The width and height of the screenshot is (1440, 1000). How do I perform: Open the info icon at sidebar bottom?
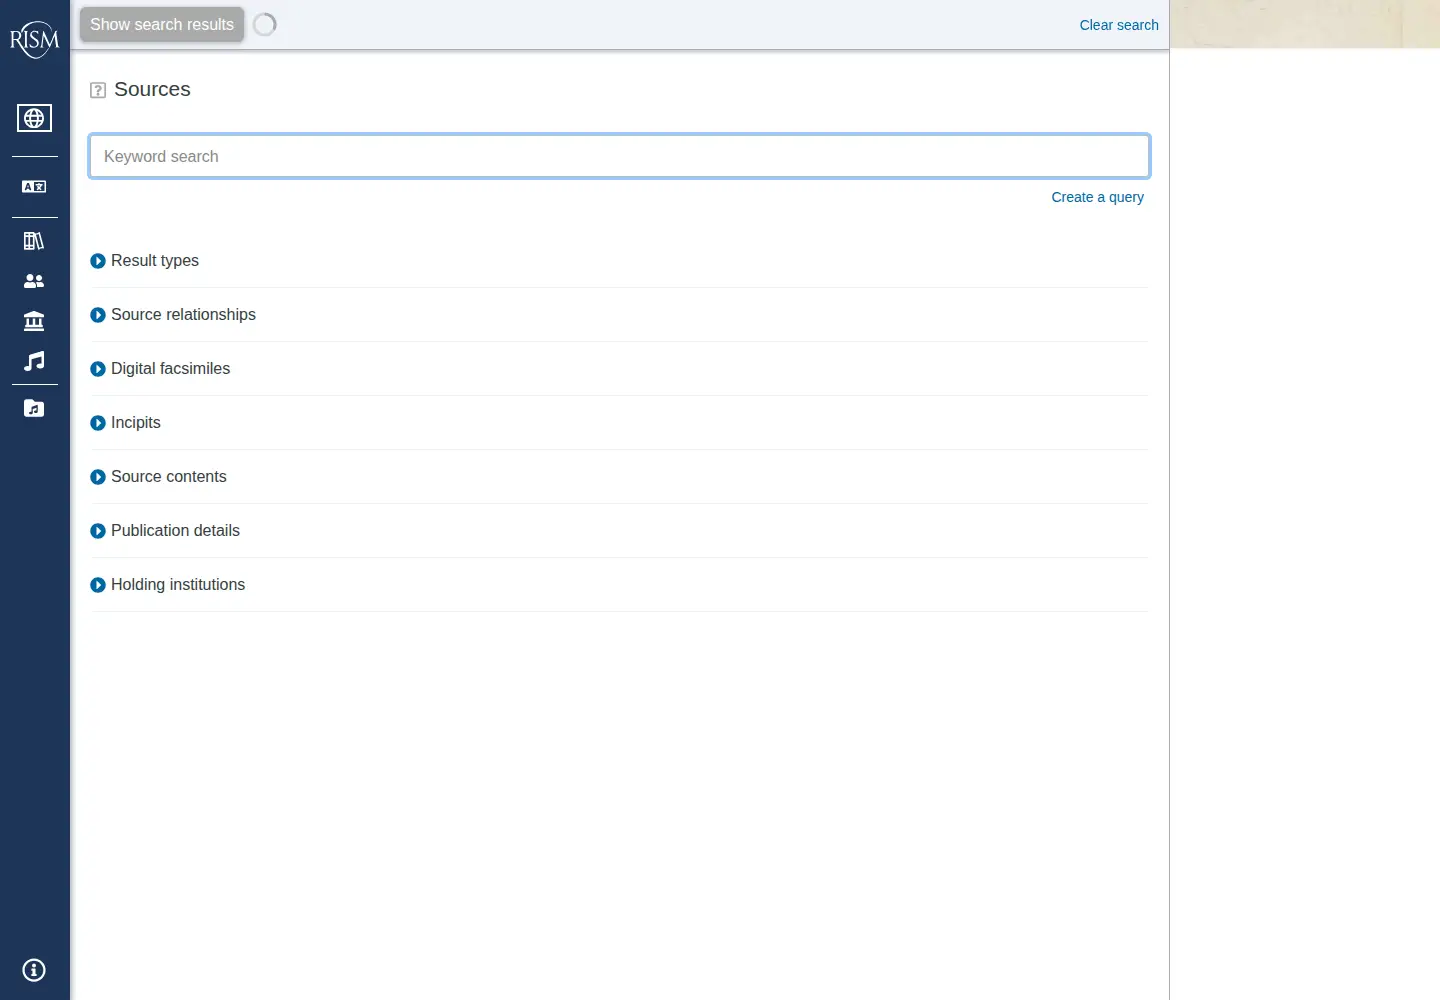34,970
